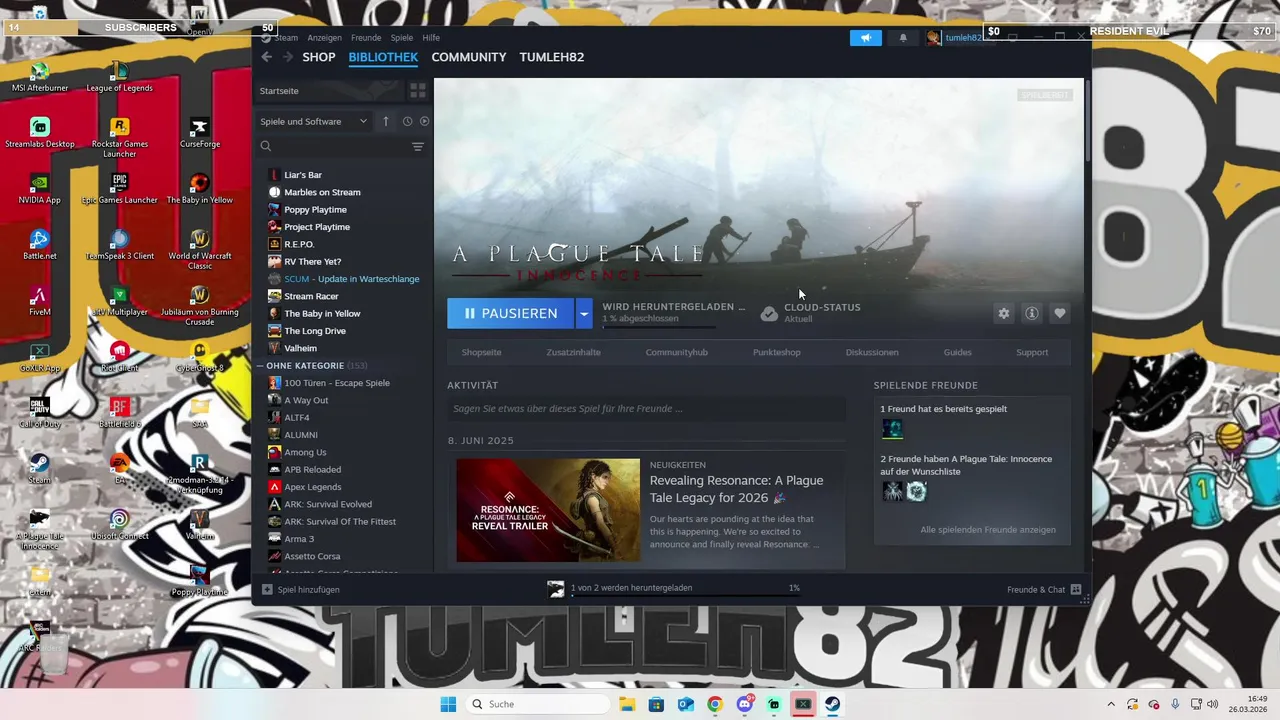Screen dimensions: 1280x720
Task: Open the Anzeigen menu
Action: [324, 38]
